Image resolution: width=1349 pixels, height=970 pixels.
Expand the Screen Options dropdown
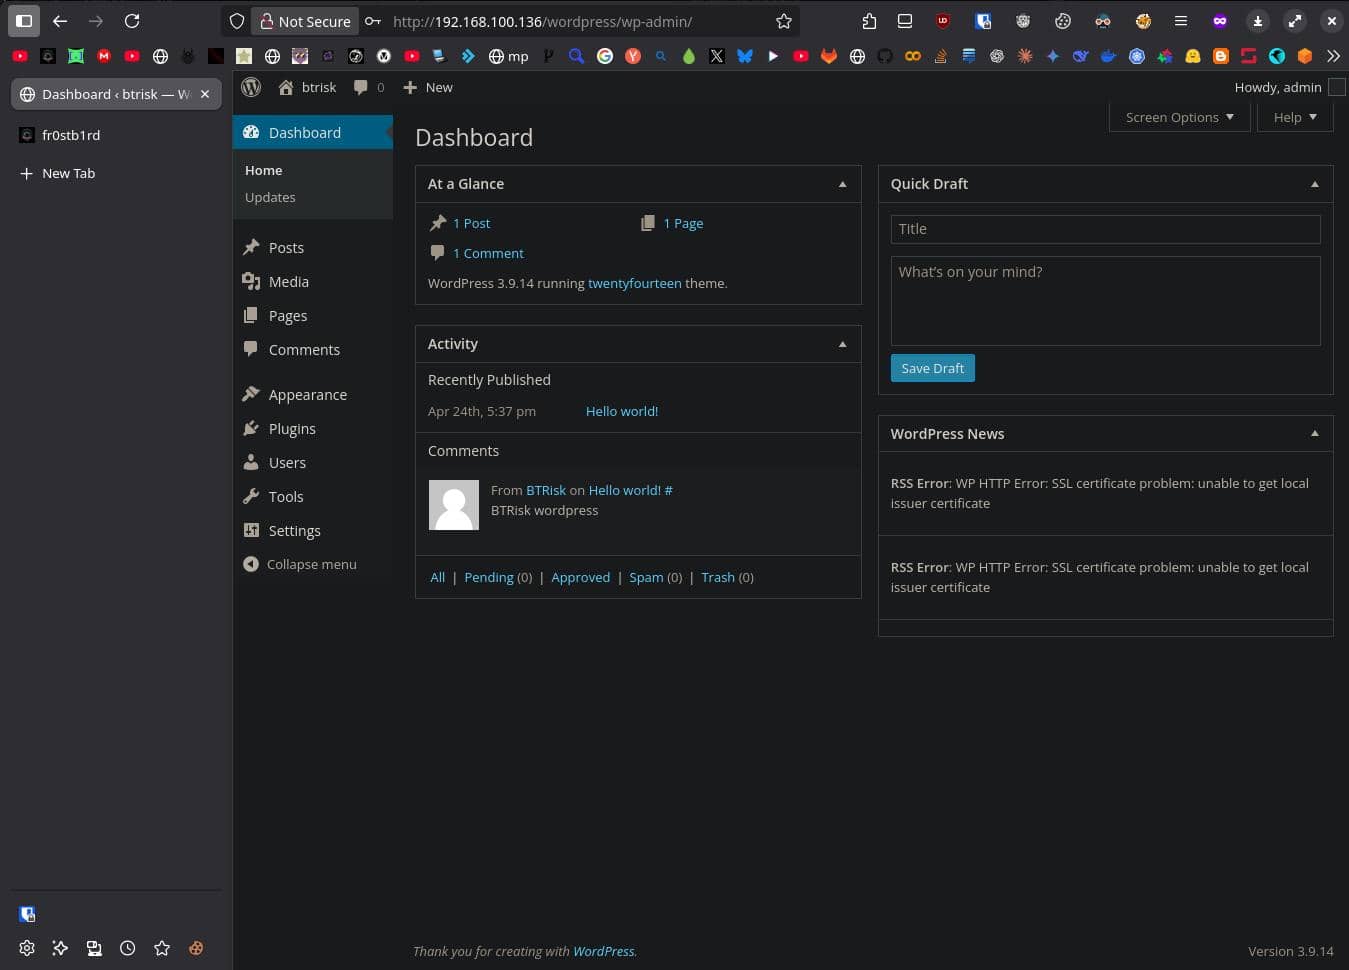(x=1179, y=117)
